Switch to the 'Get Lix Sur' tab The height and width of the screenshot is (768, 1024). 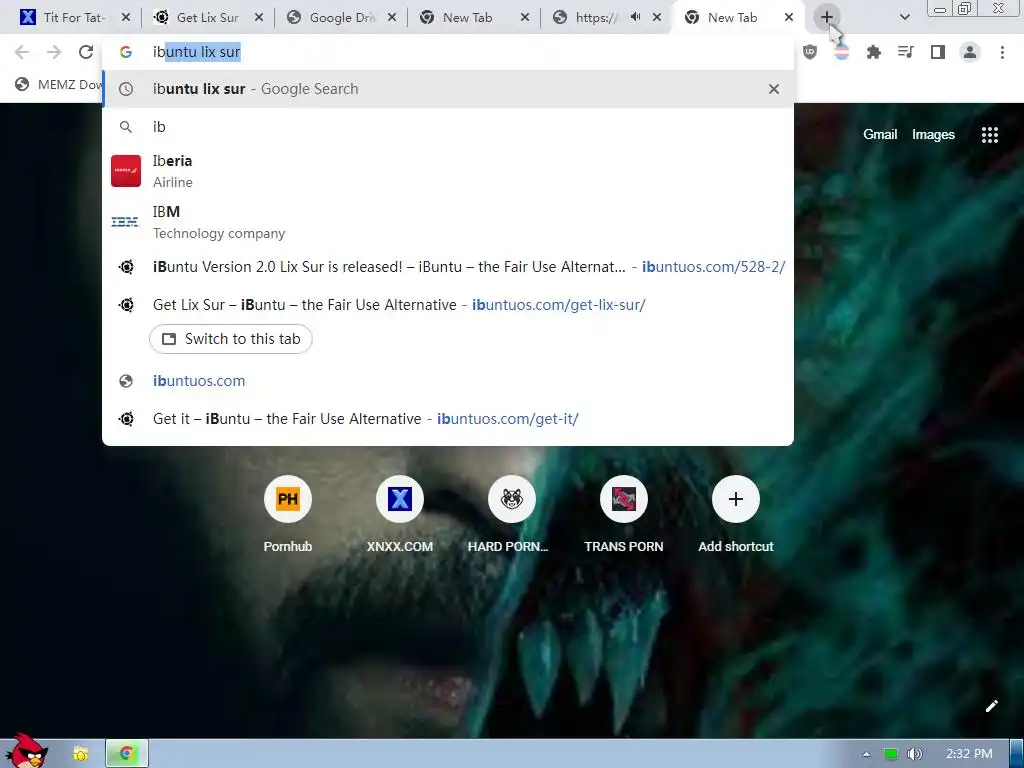pos(207,17)
